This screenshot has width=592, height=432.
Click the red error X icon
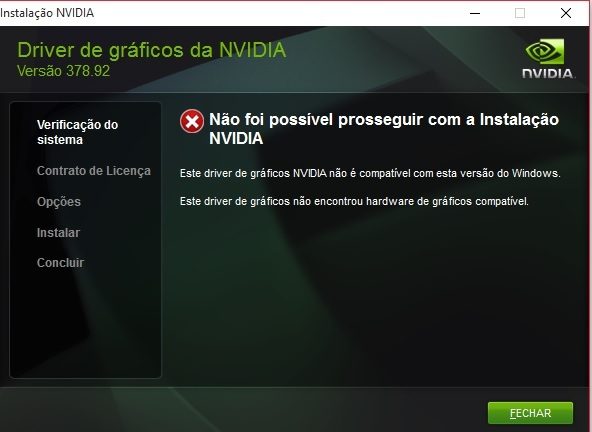click(x=192, y=121)
